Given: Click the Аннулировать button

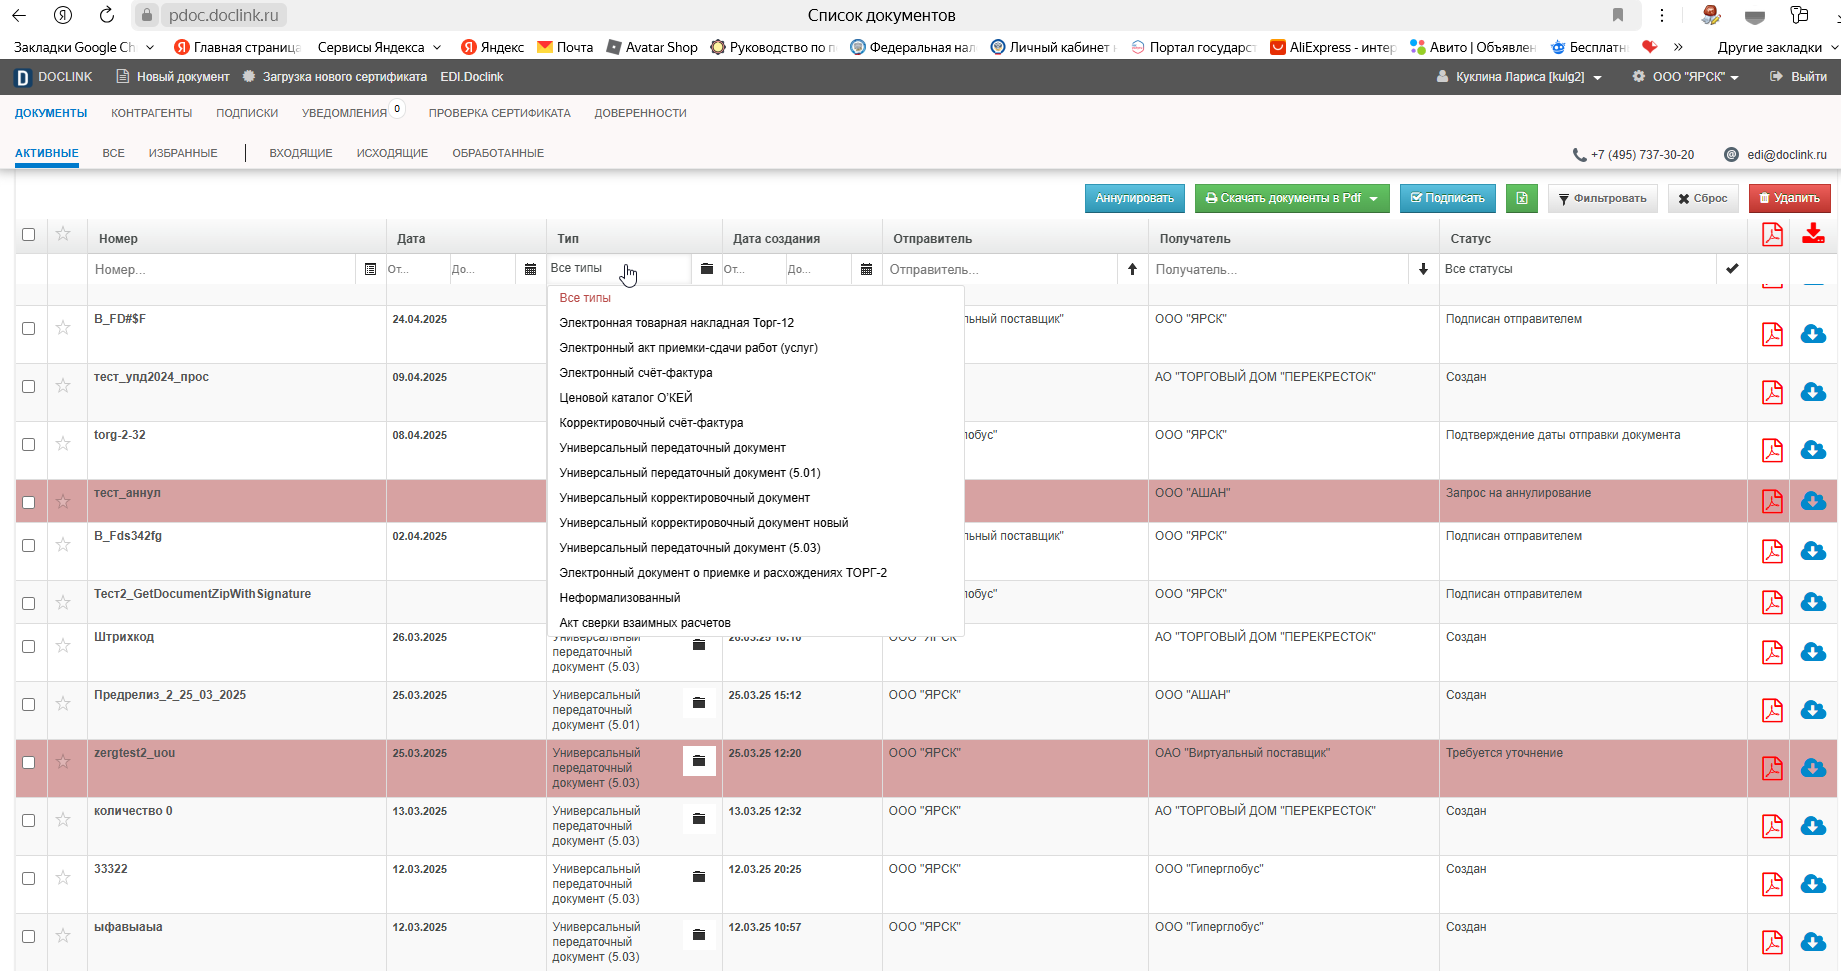Looking at the screenshot, I should coord(1135,198).
